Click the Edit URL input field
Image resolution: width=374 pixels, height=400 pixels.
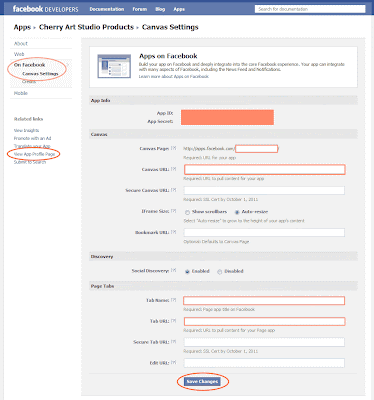click(x=264, y=363)
